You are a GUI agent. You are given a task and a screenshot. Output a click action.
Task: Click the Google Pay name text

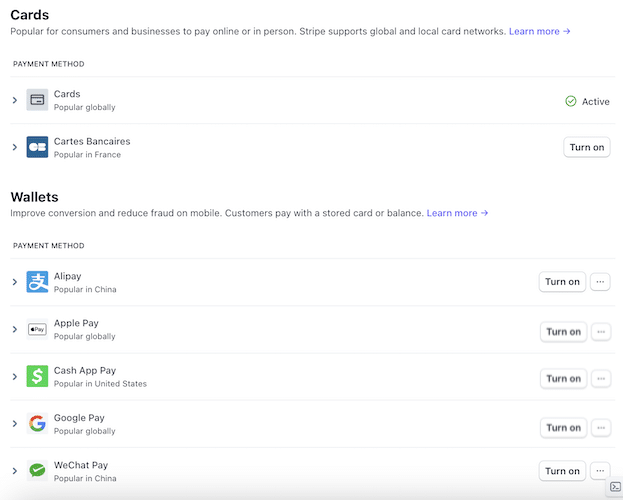79,418
